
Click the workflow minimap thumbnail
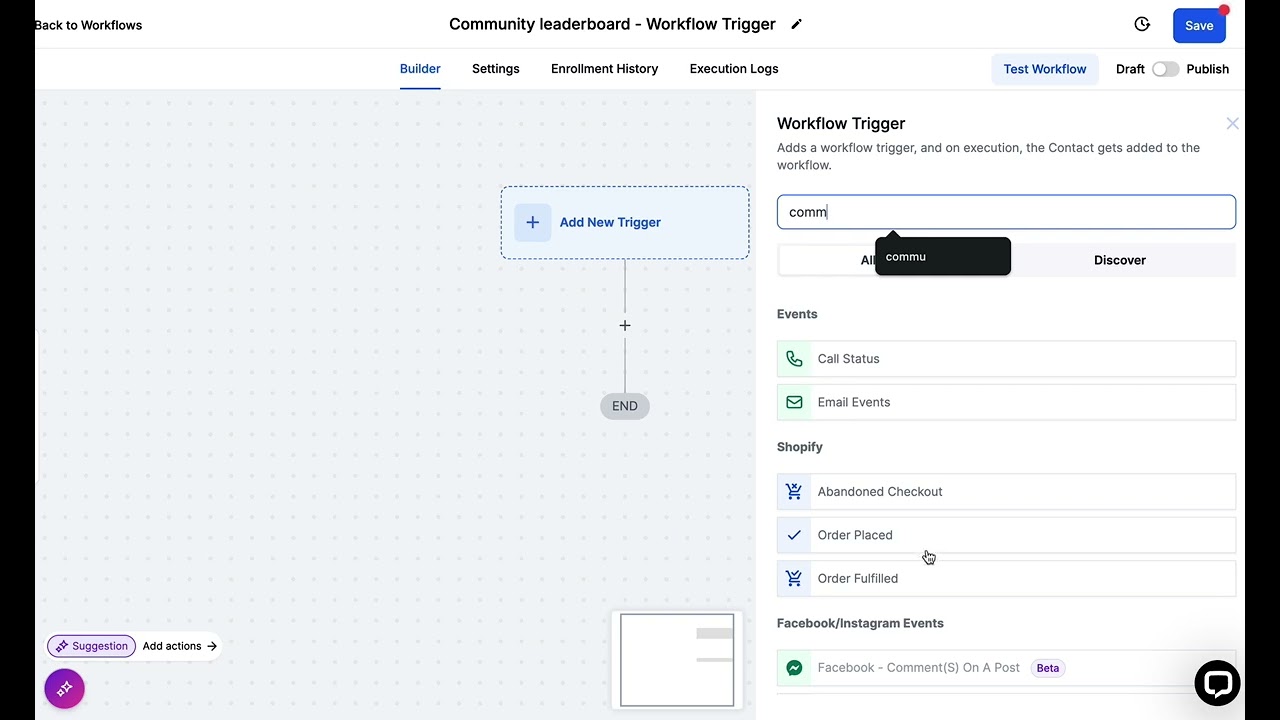point(677,660)
